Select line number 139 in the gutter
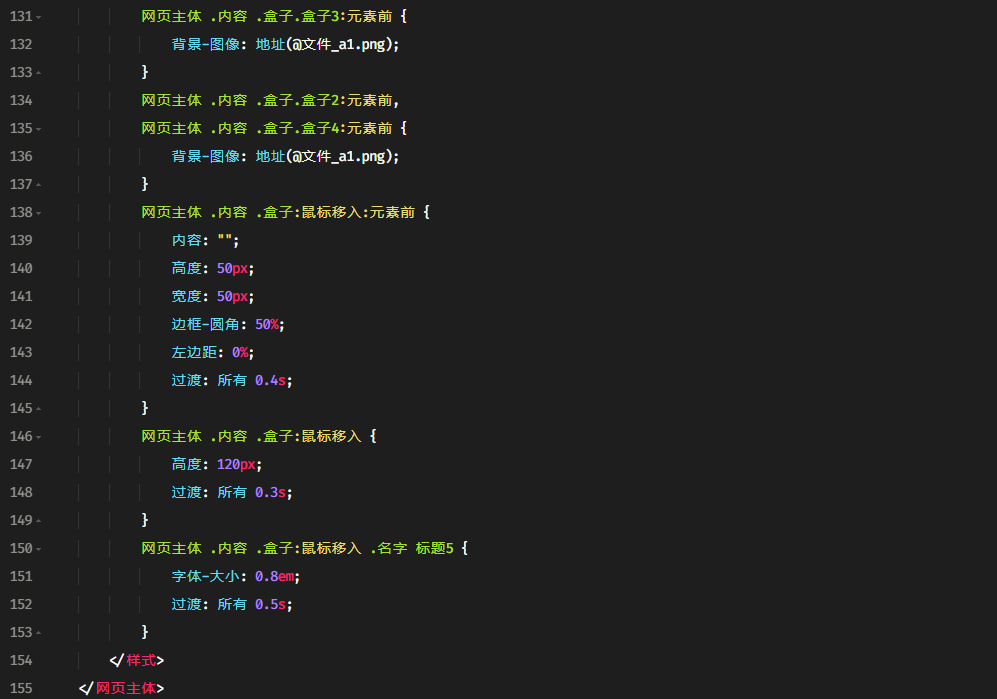The image size is (997, 699). pos(21,240)
